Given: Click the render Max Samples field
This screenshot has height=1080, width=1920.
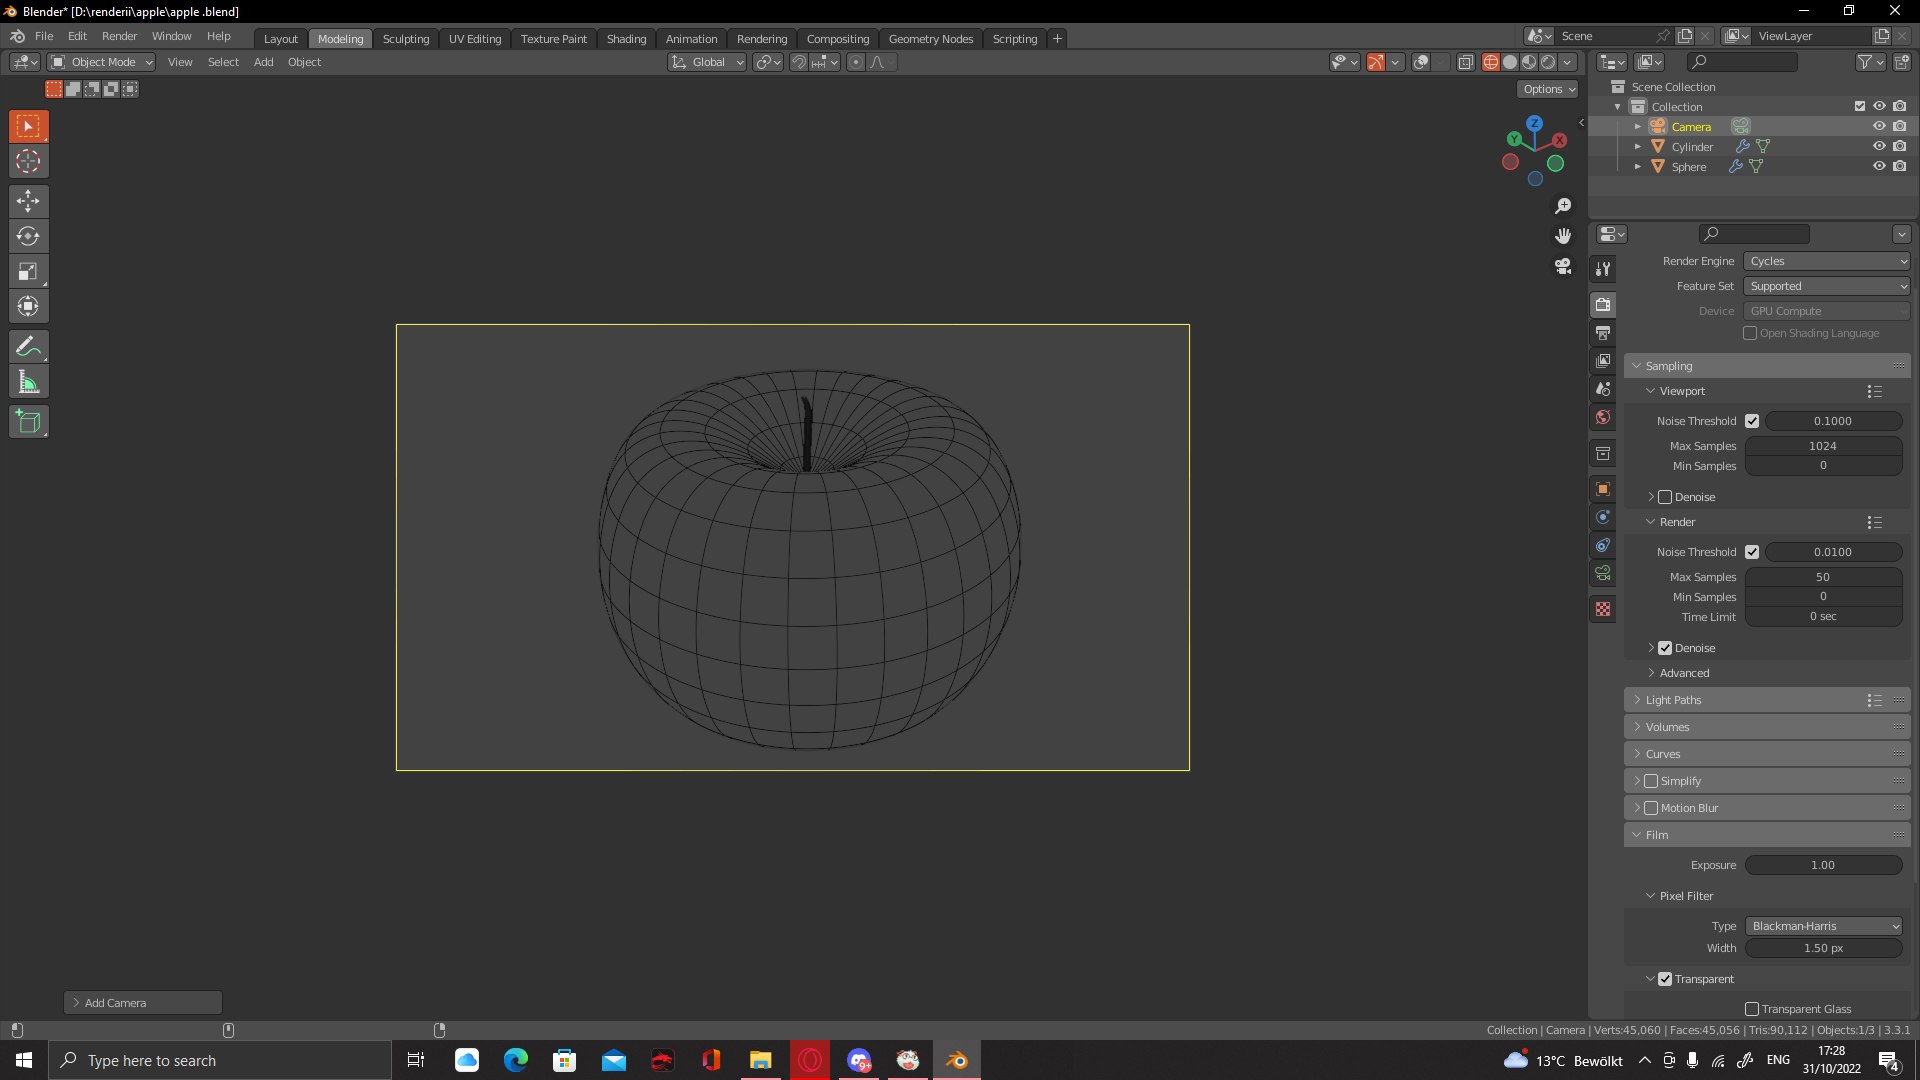Looking at the screenshot, I should point(1823,577).
